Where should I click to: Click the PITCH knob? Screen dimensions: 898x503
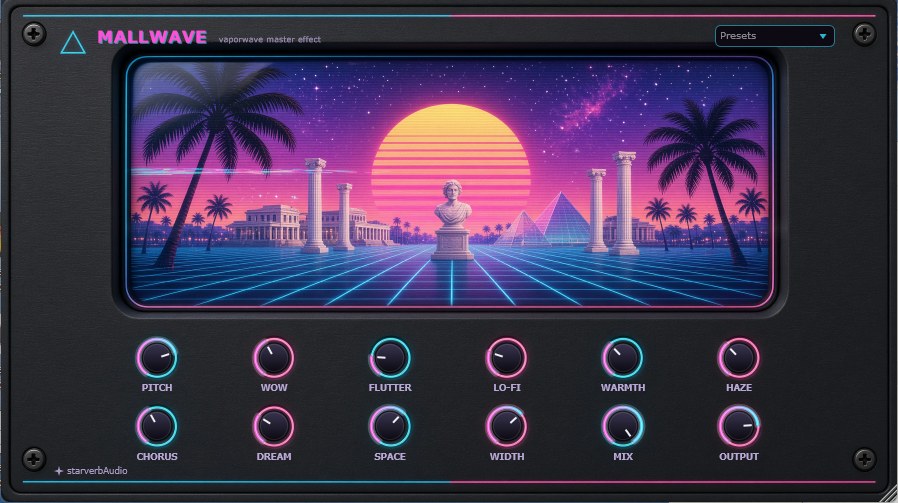pyautogui.click(x=157, y=358)
